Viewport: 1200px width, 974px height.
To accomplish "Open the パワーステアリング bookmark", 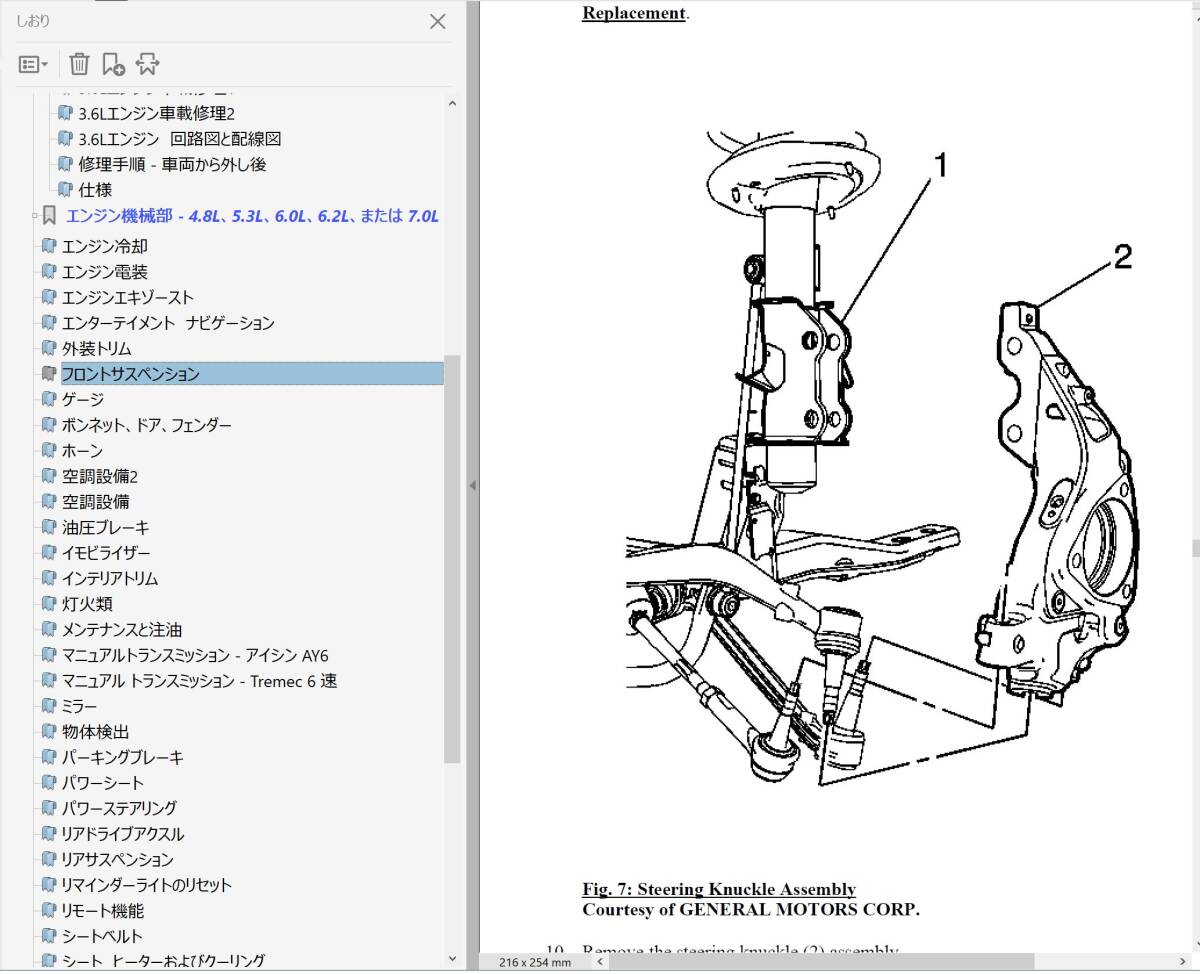I will point(118,808).
